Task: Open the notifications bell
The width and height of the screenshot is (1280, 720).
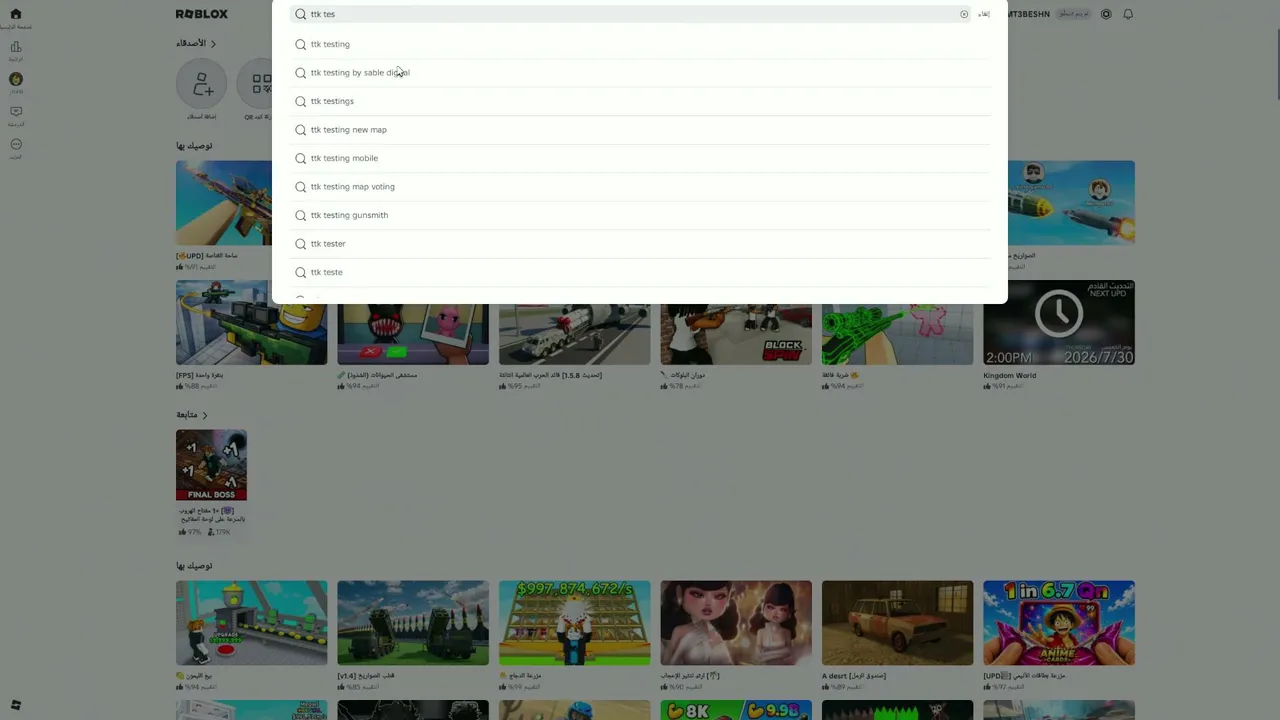Action: pyautogui.click(x=1128, y=14)
